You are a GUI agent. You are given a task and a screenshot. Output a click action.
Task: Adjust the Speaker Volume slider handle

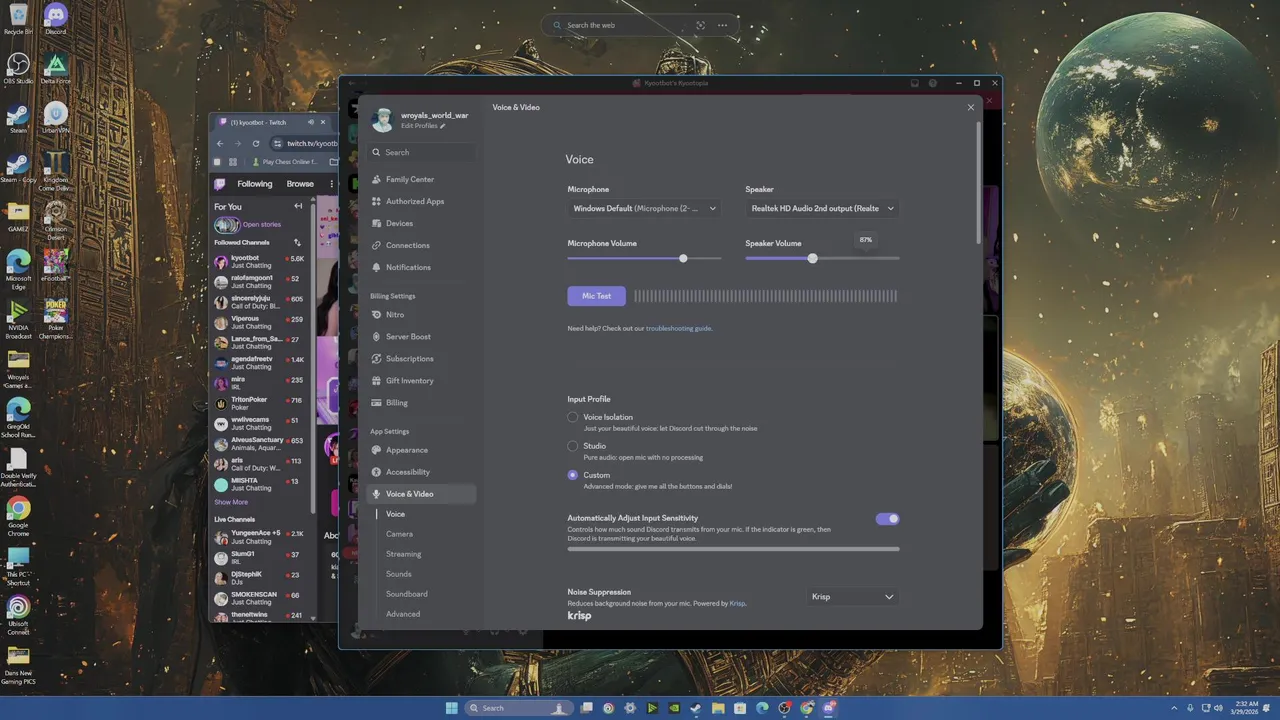click(x=812, y=258)
